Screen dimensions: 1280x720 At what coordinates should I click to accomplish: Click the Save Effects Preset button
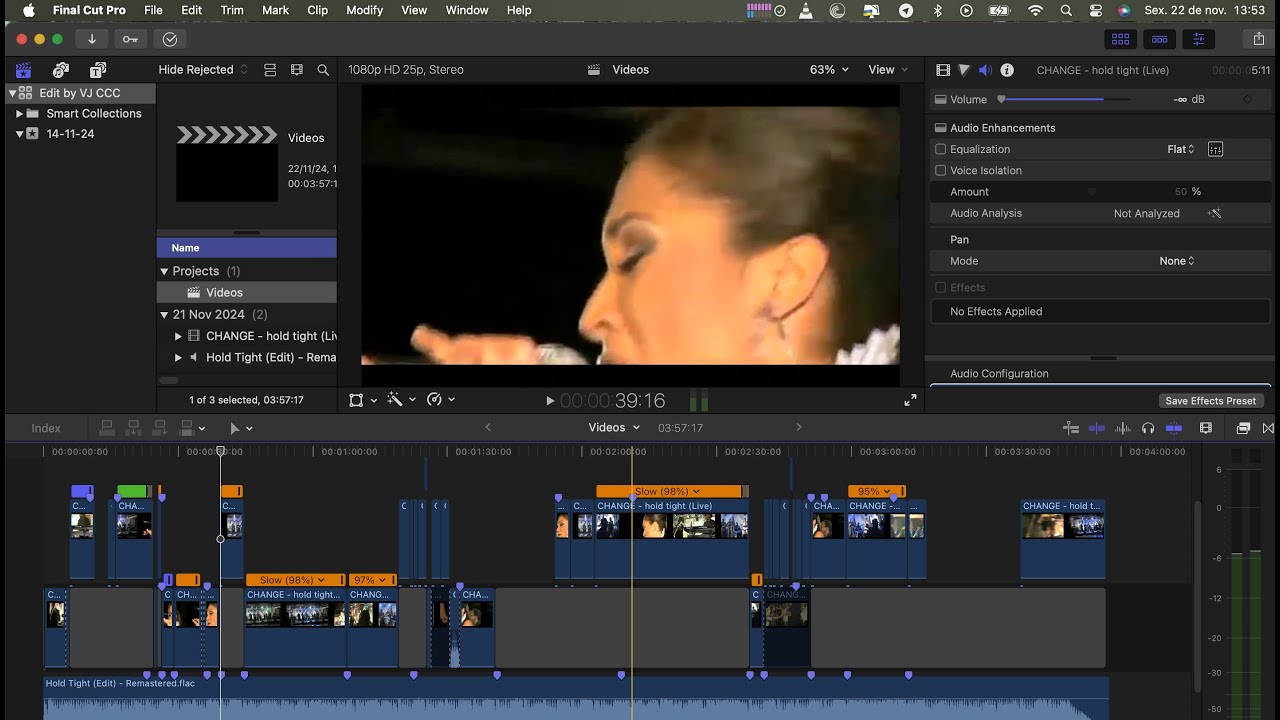(1210, 401)
